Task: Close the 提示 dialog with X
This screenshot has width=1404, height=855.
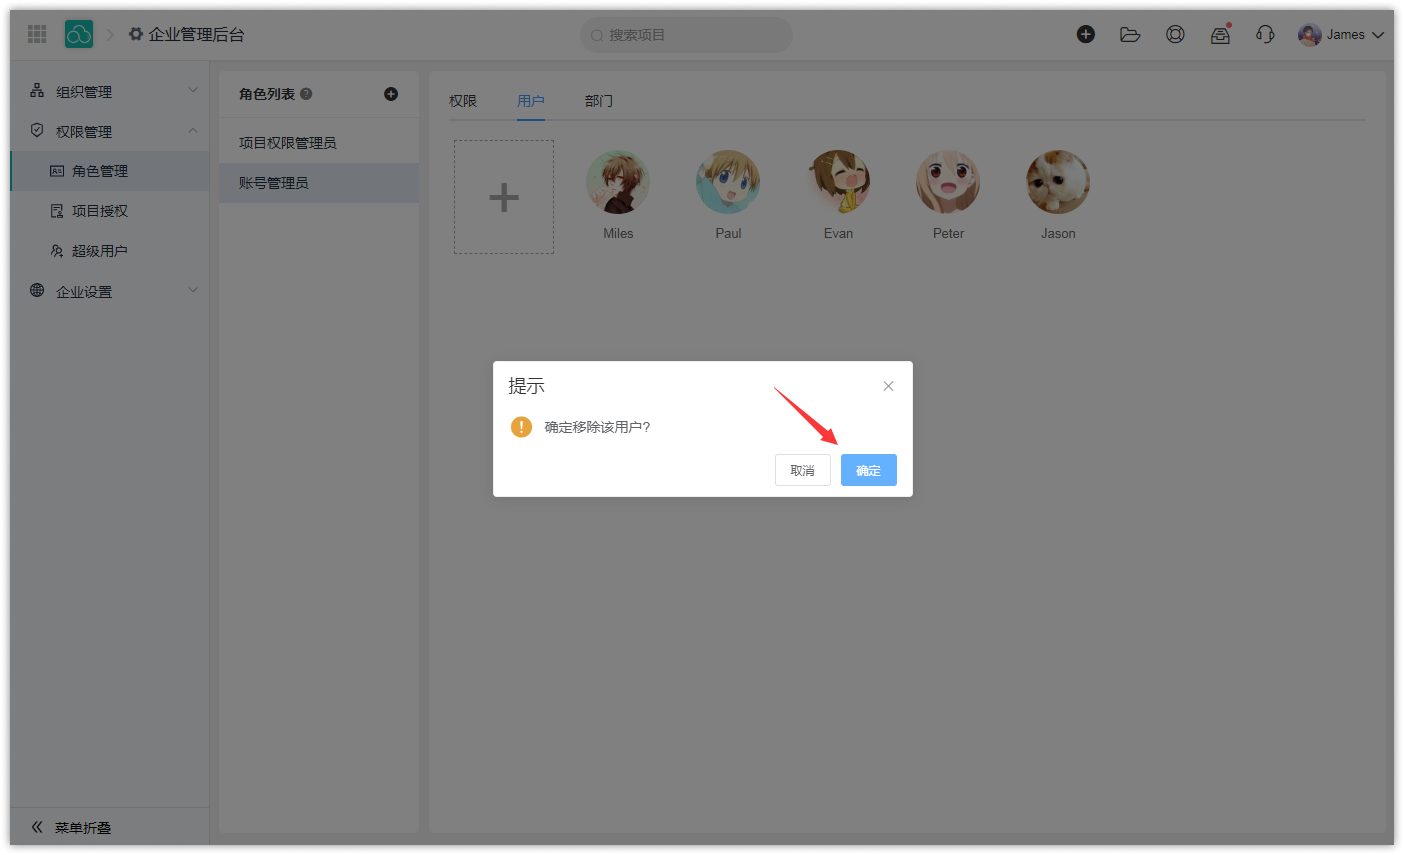Action: (888, 386)
